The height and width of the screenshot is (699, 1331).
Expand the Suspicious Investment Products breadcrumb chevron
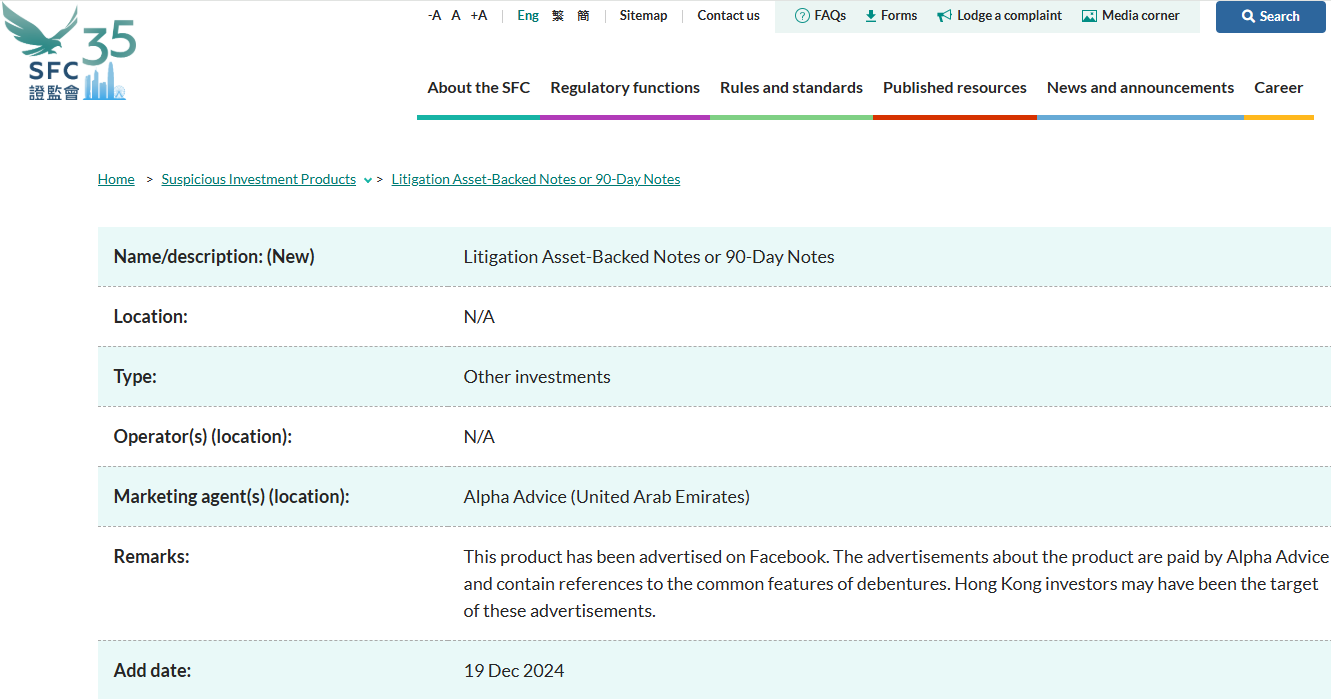pyautogui.click(x=368, y=181)
